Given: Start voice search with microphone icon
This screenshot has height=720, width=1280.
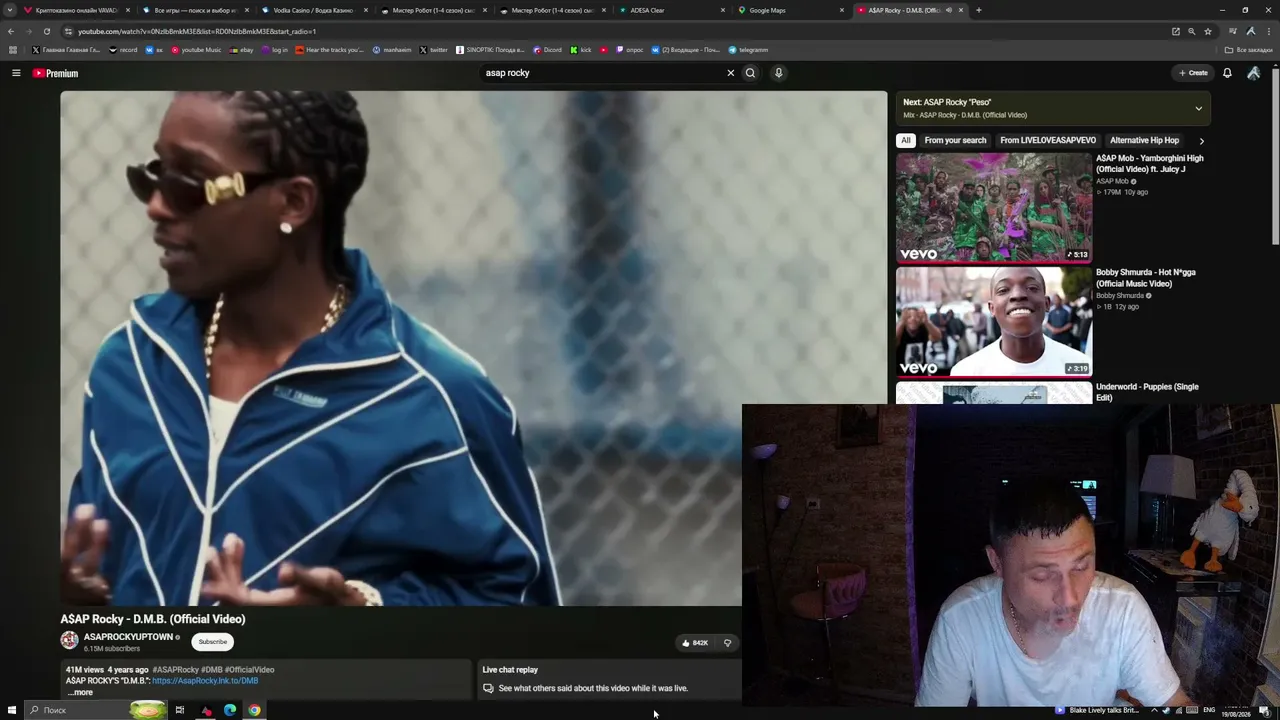Looking at the screenshot, I should (x=778, y=73).
